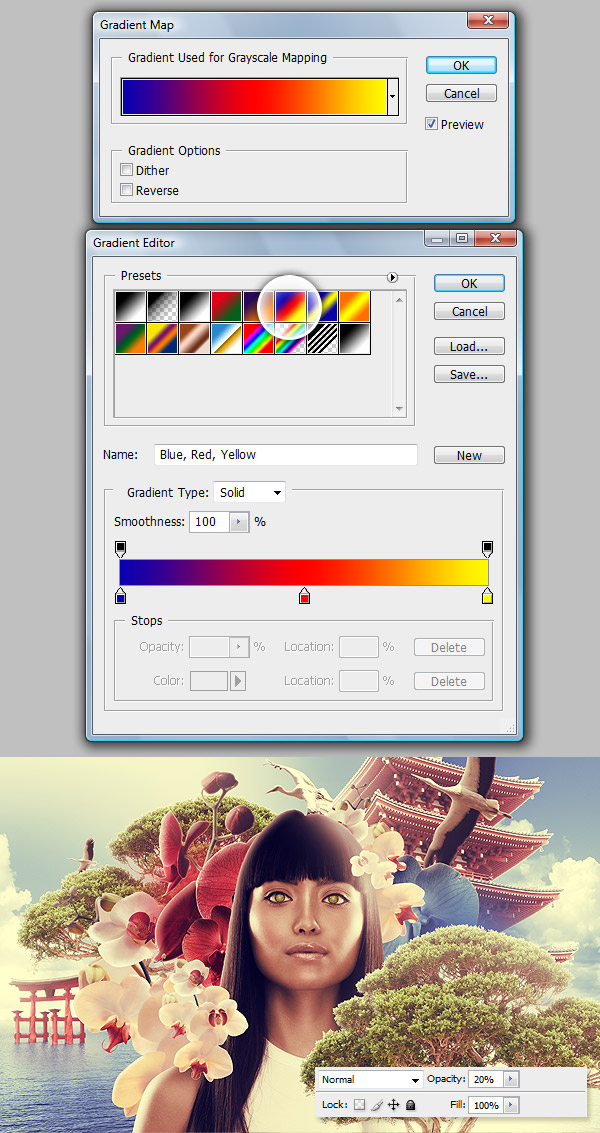Select the red color stop at midpoint
The height and width of the screenshot is (1133, 600).
304,596
